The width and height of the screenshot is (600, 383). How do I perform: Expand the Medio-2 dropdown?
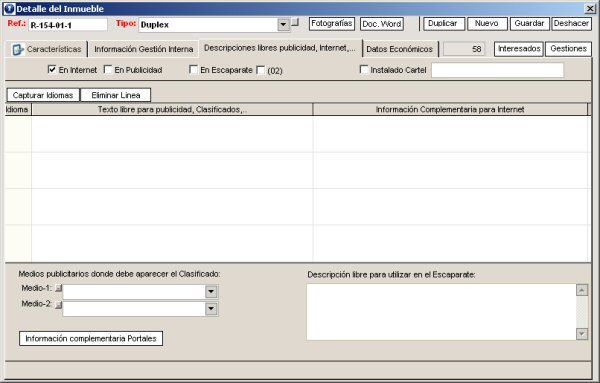click(211, 308)
